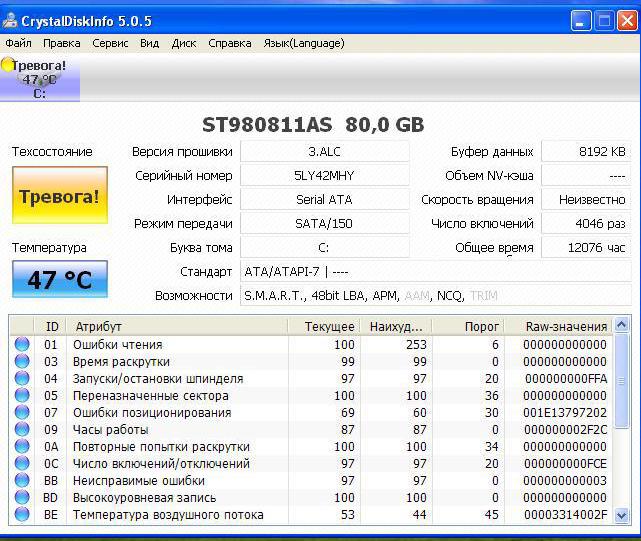This screenshot has height=541, width=641.
Task: Select the Ошибки позиционирования attribute text
Action: point(152,413)
